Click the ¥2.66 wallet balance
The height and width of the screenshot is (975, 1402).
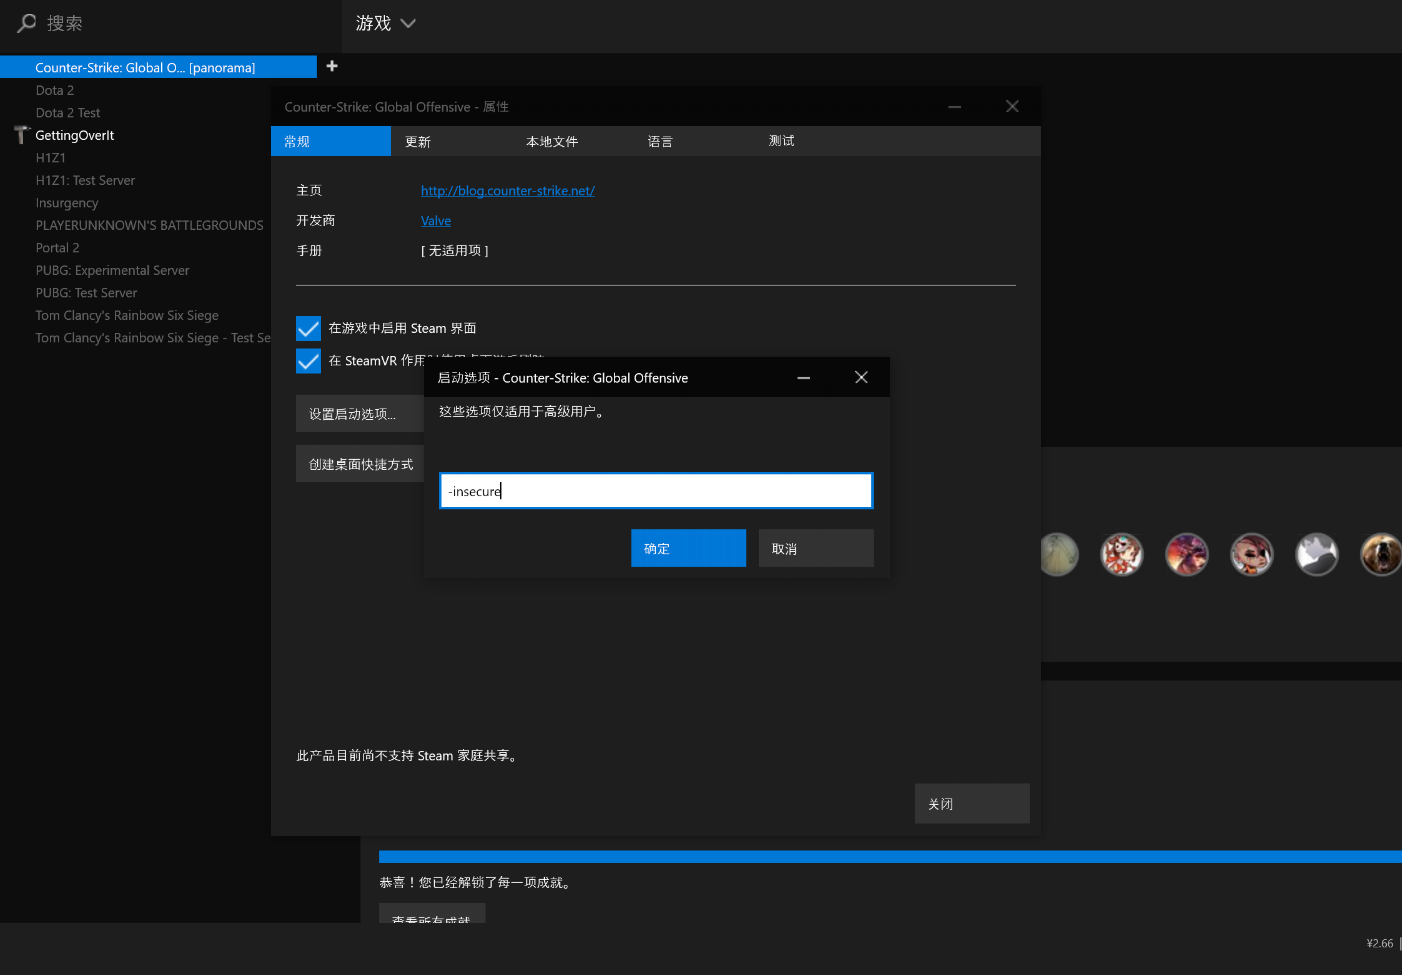(1380, 943)
